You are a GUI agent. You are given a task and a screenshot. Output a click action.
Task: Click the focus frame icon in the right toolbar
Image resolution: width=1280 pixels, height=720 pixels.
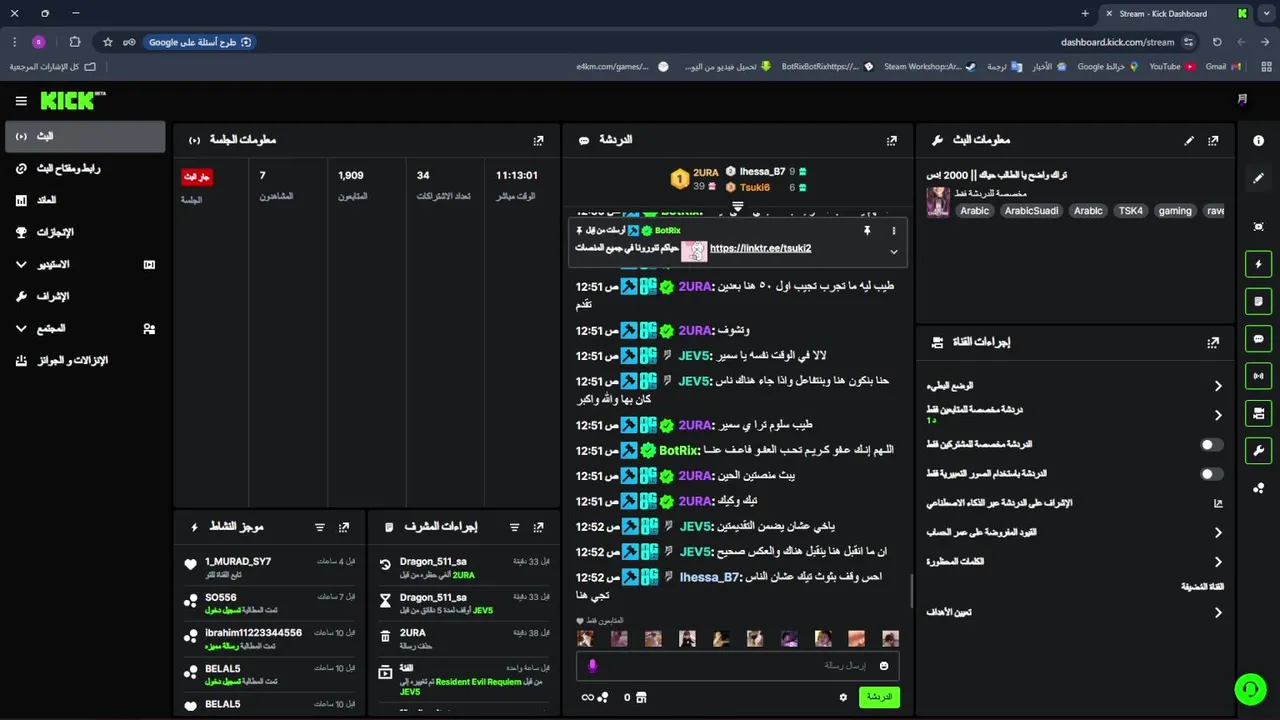tap(1258, 227)
